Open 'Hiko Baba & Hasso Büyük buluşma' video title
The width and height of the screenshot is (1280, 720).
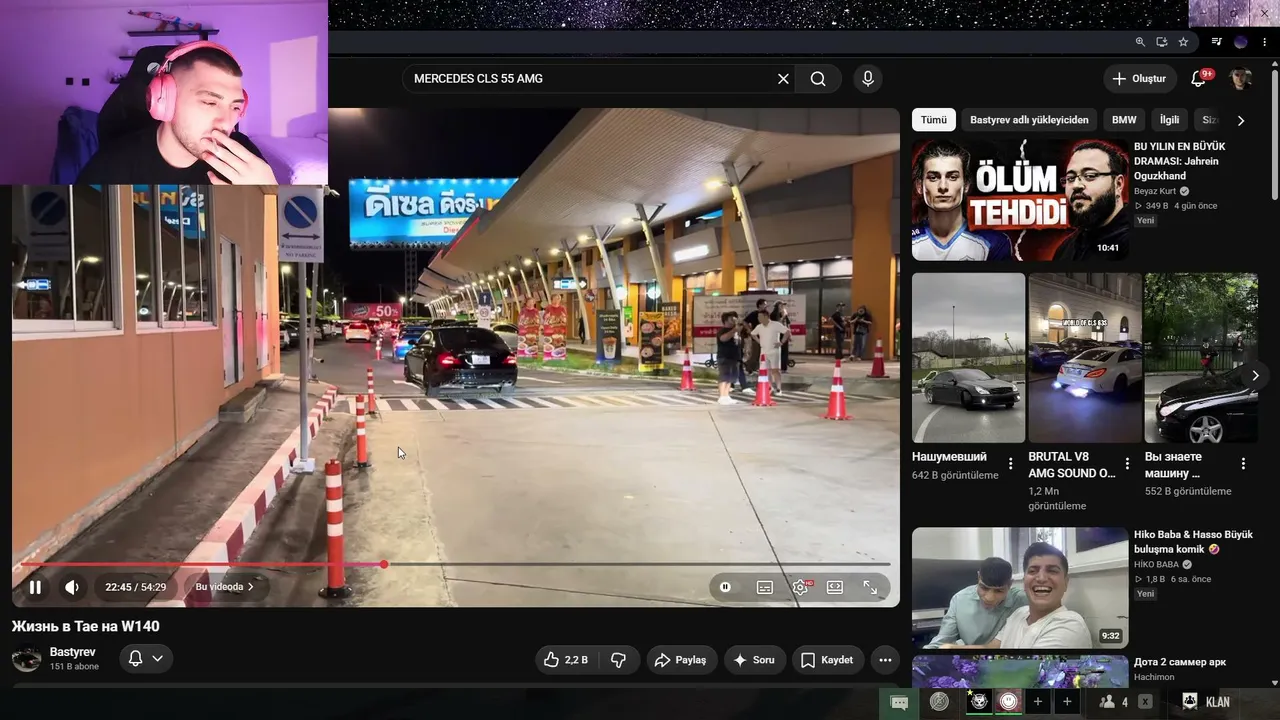[1193, 542]
